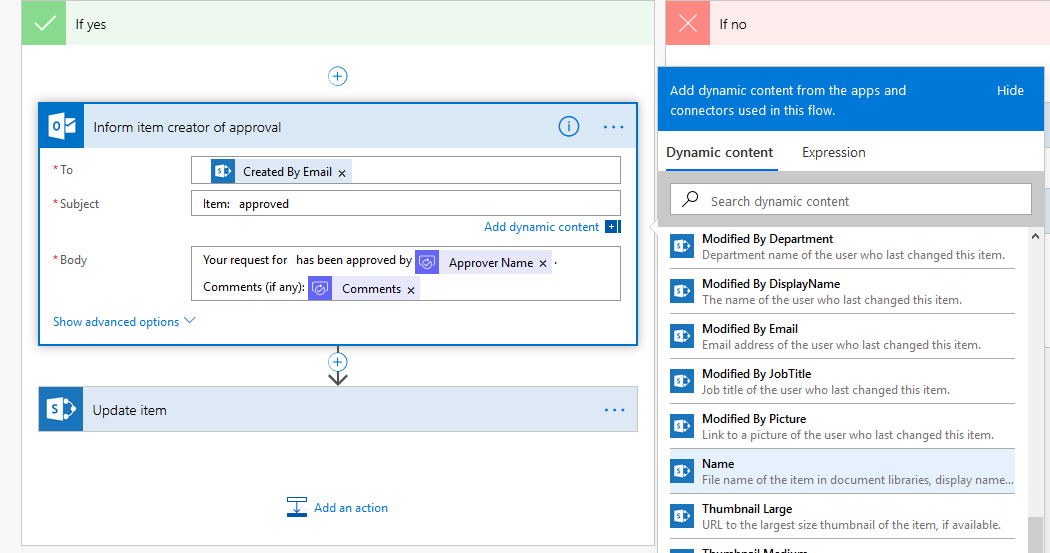Screen dimensions: 1050x553
Task: Click the Add dynamic content link
Action: click(541, 227)
